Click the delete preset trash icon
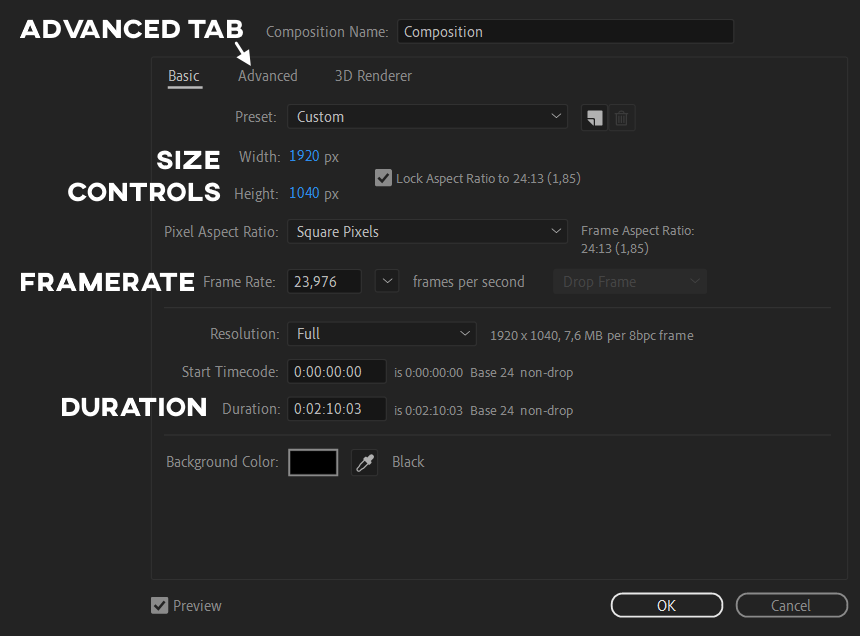Screen dimensions: 860x636 621,118
